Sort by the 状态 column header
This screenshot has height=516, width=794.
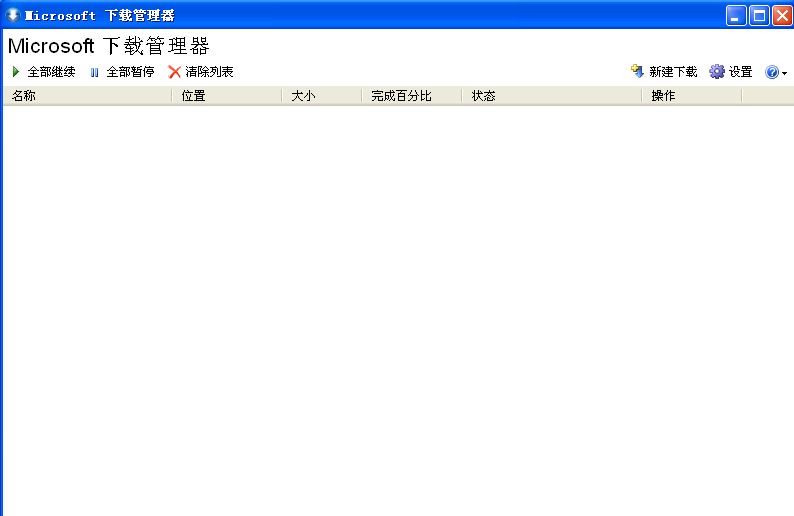pos(552,96)
